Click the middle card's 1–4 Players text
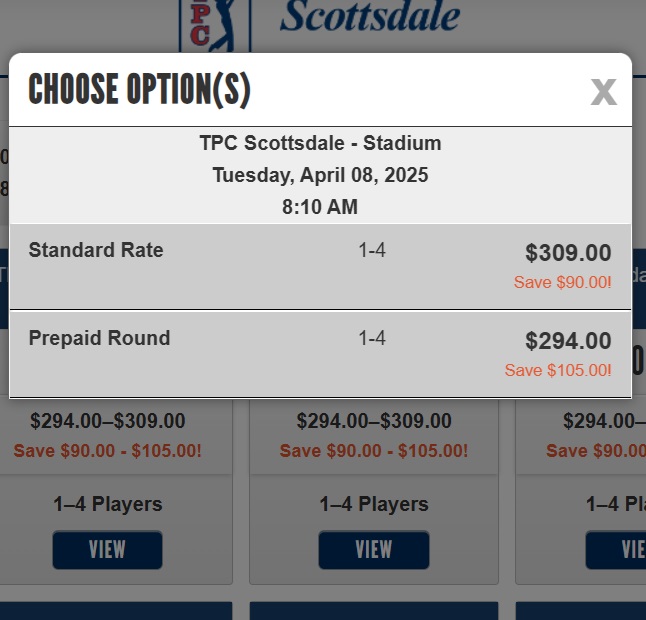The height and width of the screenshot is (620, 646). tap(374, 504)
